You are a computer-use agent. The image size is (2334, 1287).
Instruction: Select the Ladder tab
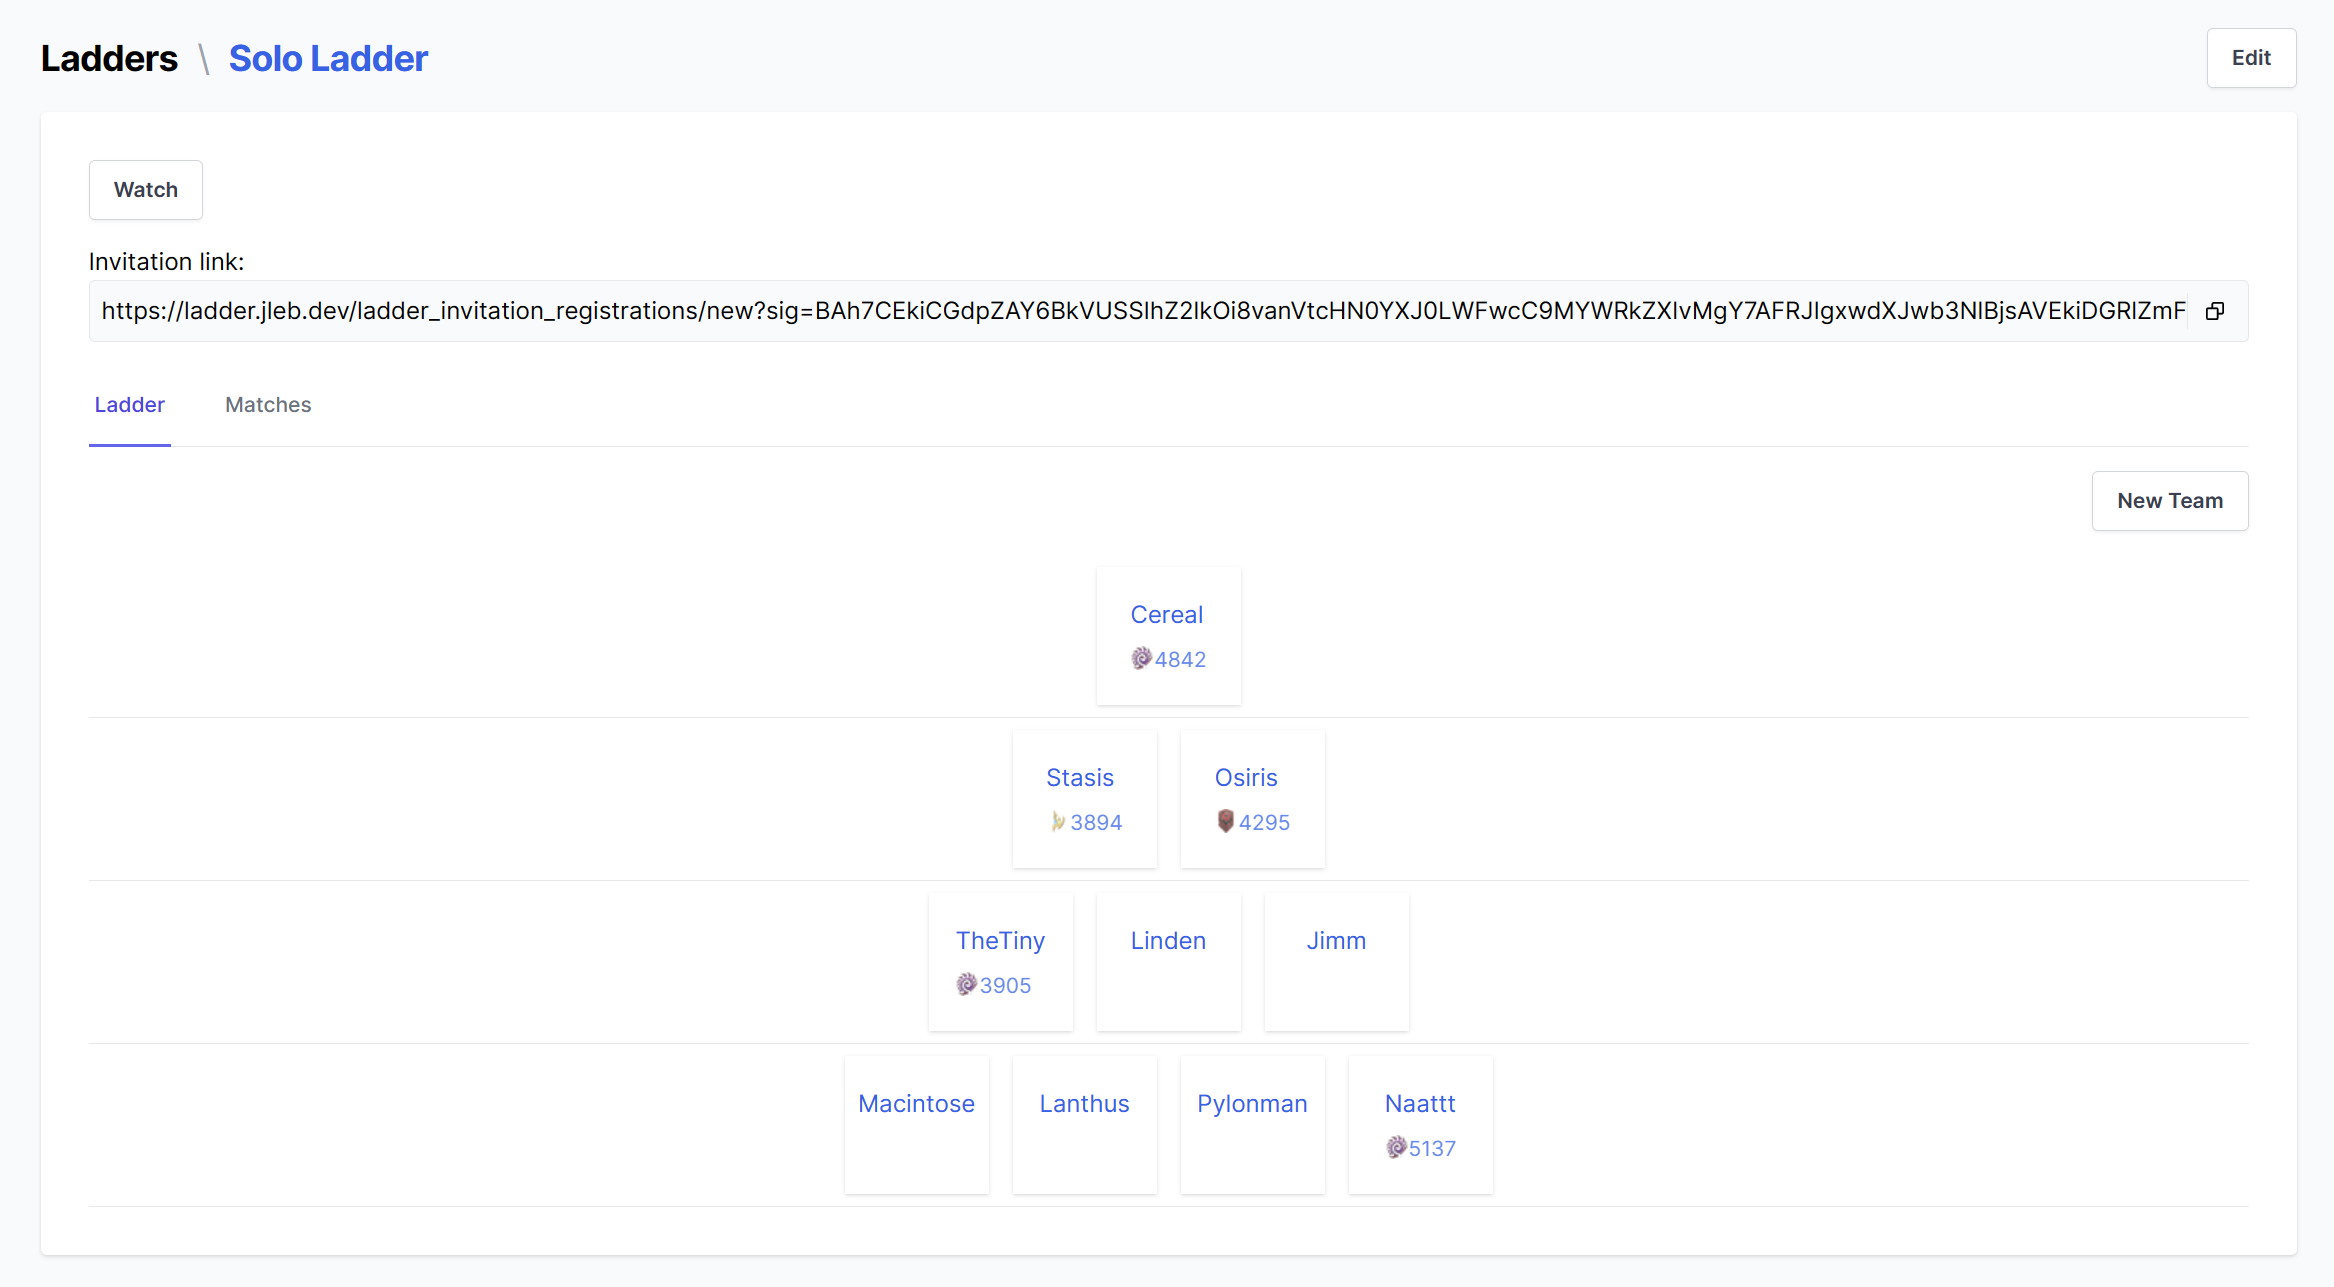click(x=129, y=405)
